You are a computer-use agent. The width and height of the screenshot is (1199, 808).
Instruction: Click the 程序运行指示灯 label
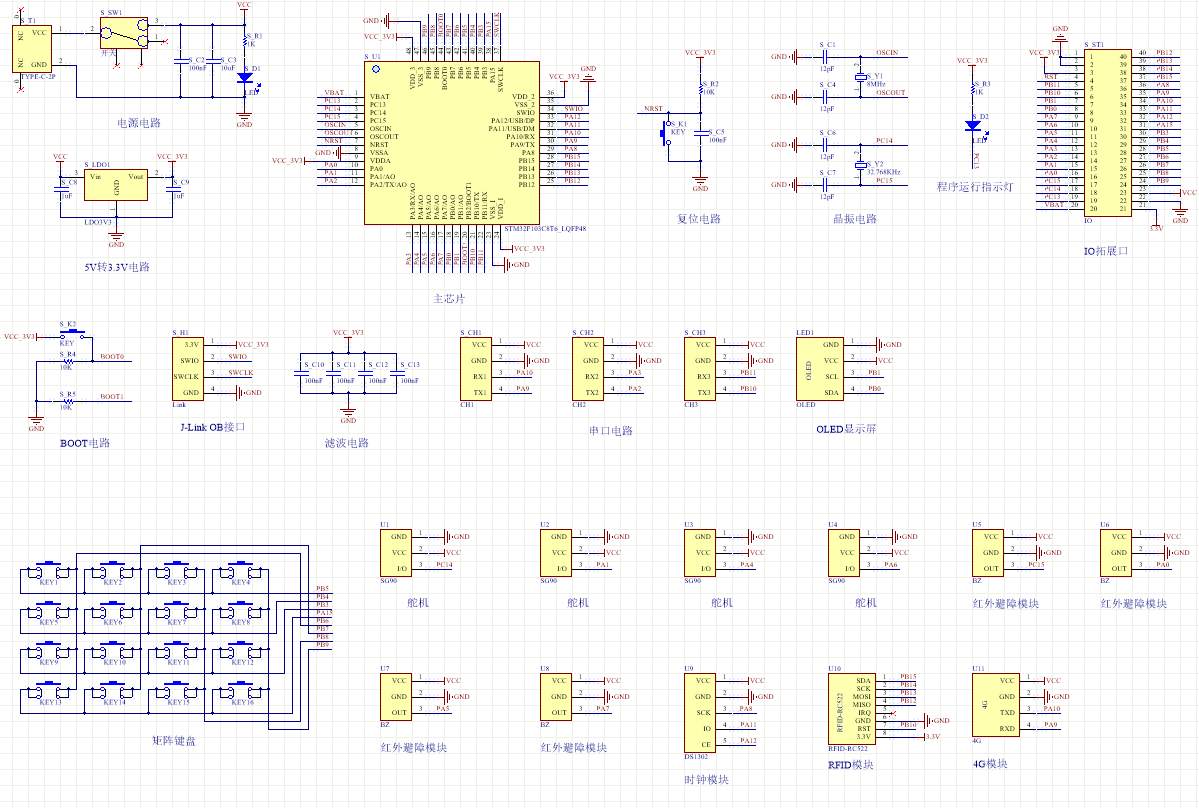[x=975, y=187]
